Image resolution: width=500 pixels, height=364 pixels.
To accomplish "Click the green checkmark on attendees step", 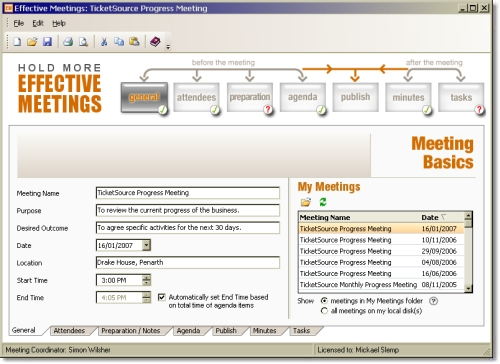I will (215, 109).
